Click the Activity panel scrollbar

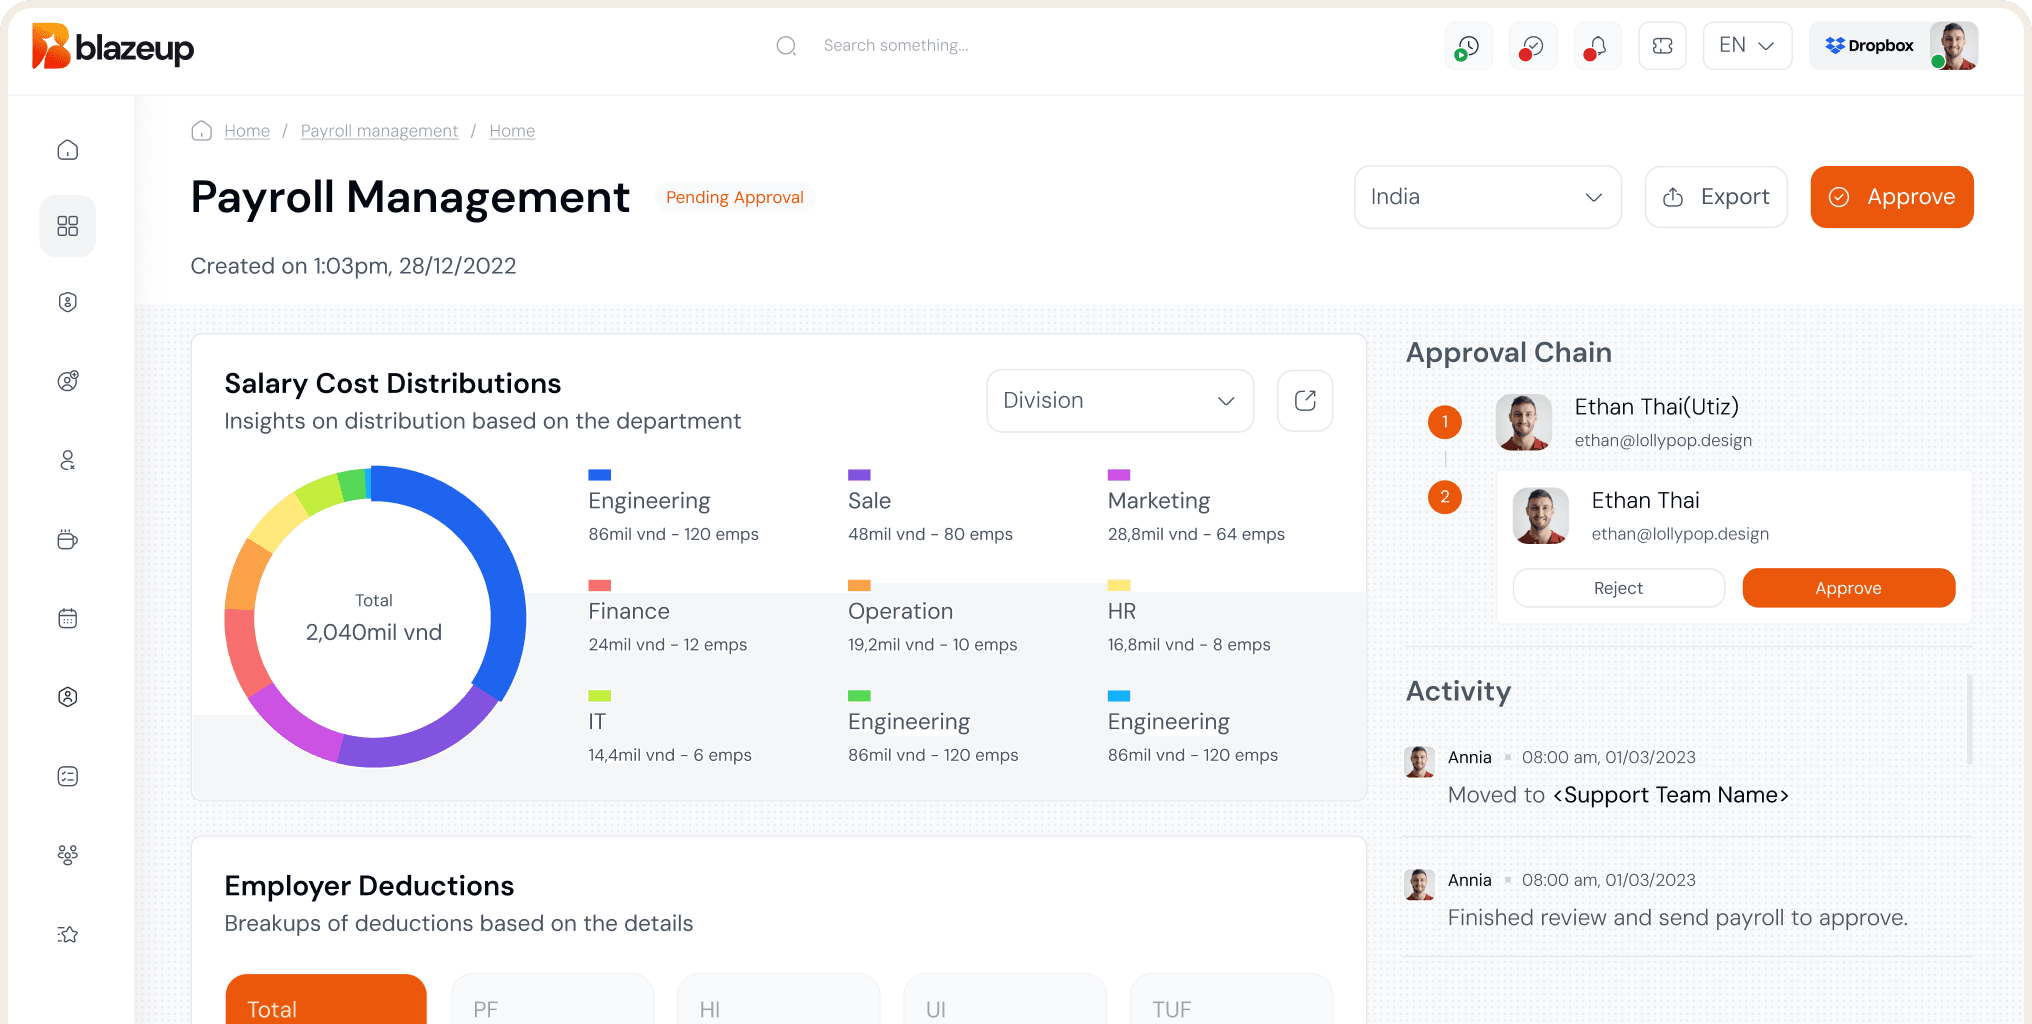[x=1969, y=720]
